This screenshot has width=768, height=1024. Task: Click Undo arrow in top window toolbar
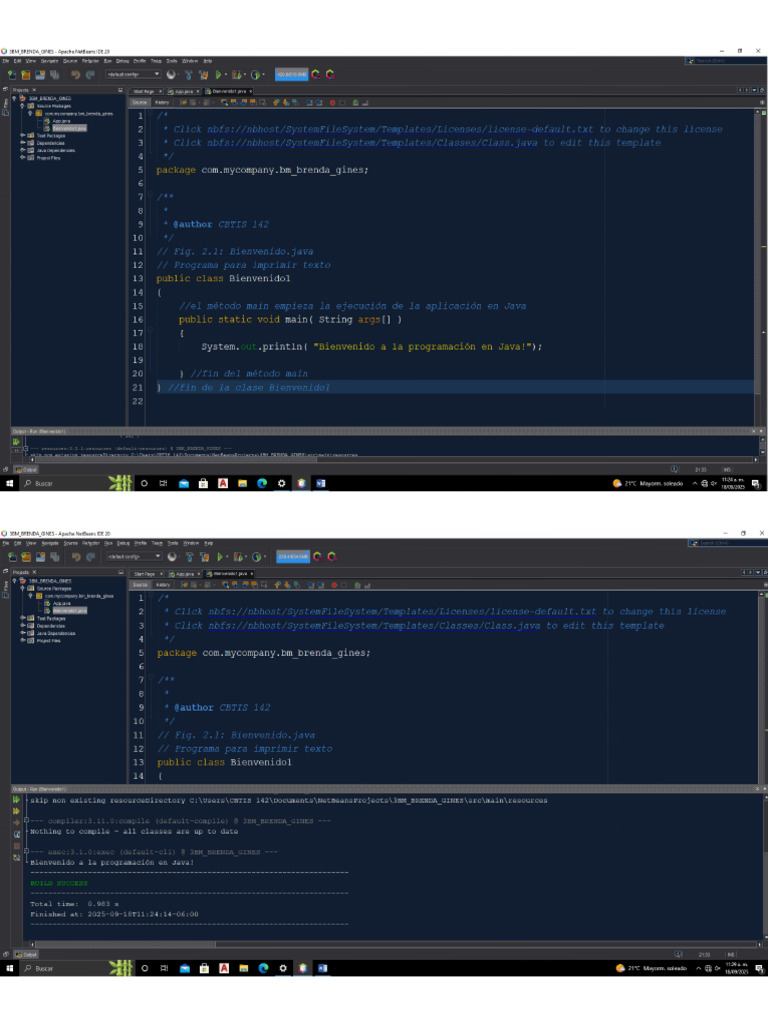pyautogui.click(x=75, y=74)
